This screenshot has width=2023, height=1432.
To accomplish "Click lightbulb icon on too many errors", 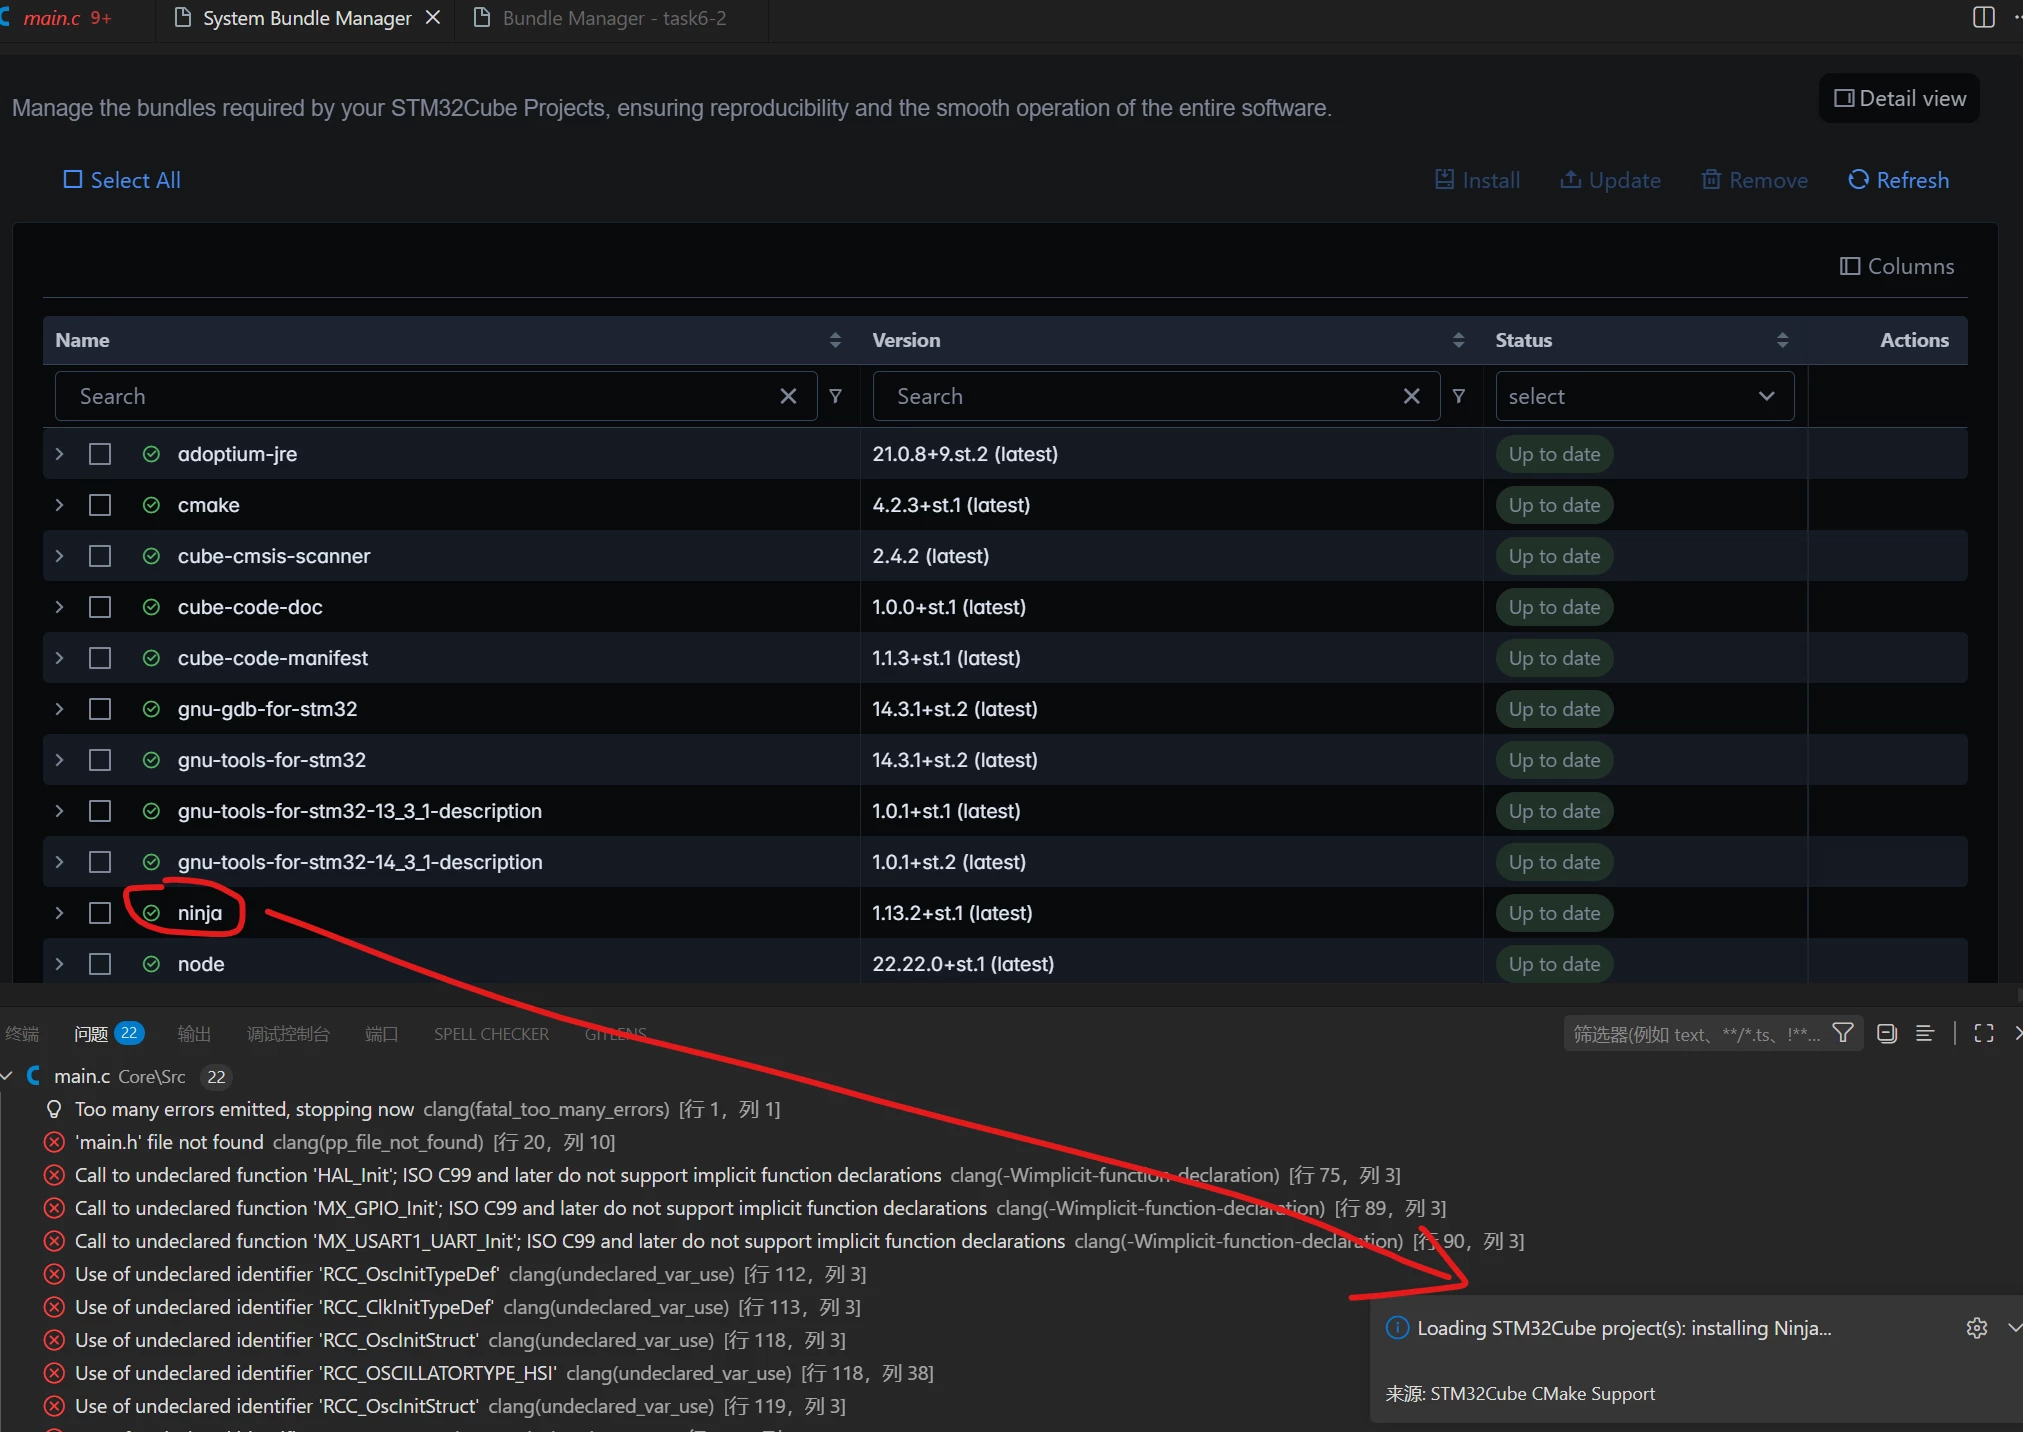I will pos(54,1109).
